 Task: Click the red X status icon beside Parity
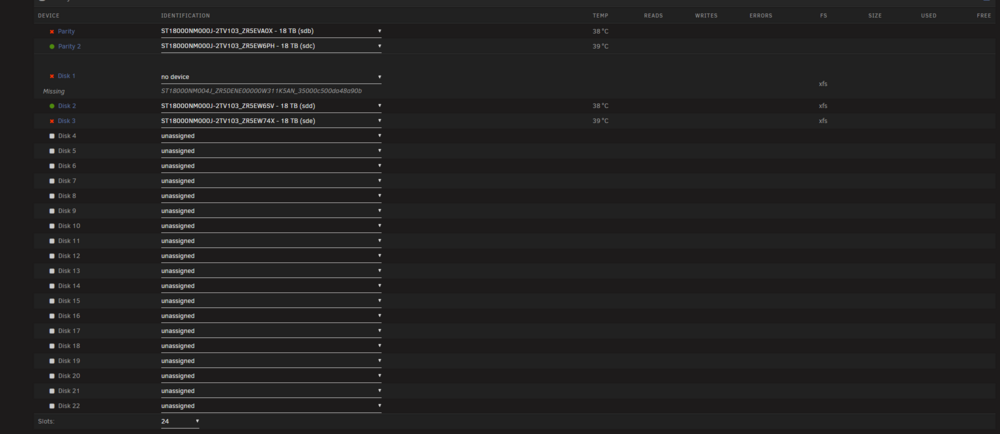(x=52, y=31)
